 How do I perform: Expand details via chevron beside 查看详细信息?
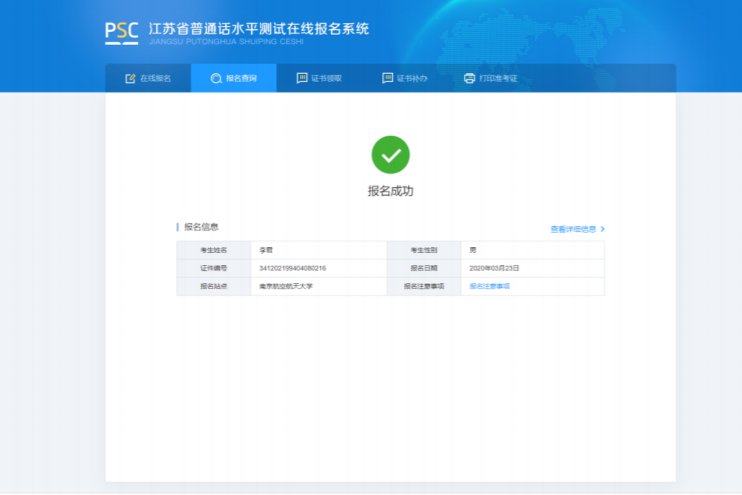point(602,229)
